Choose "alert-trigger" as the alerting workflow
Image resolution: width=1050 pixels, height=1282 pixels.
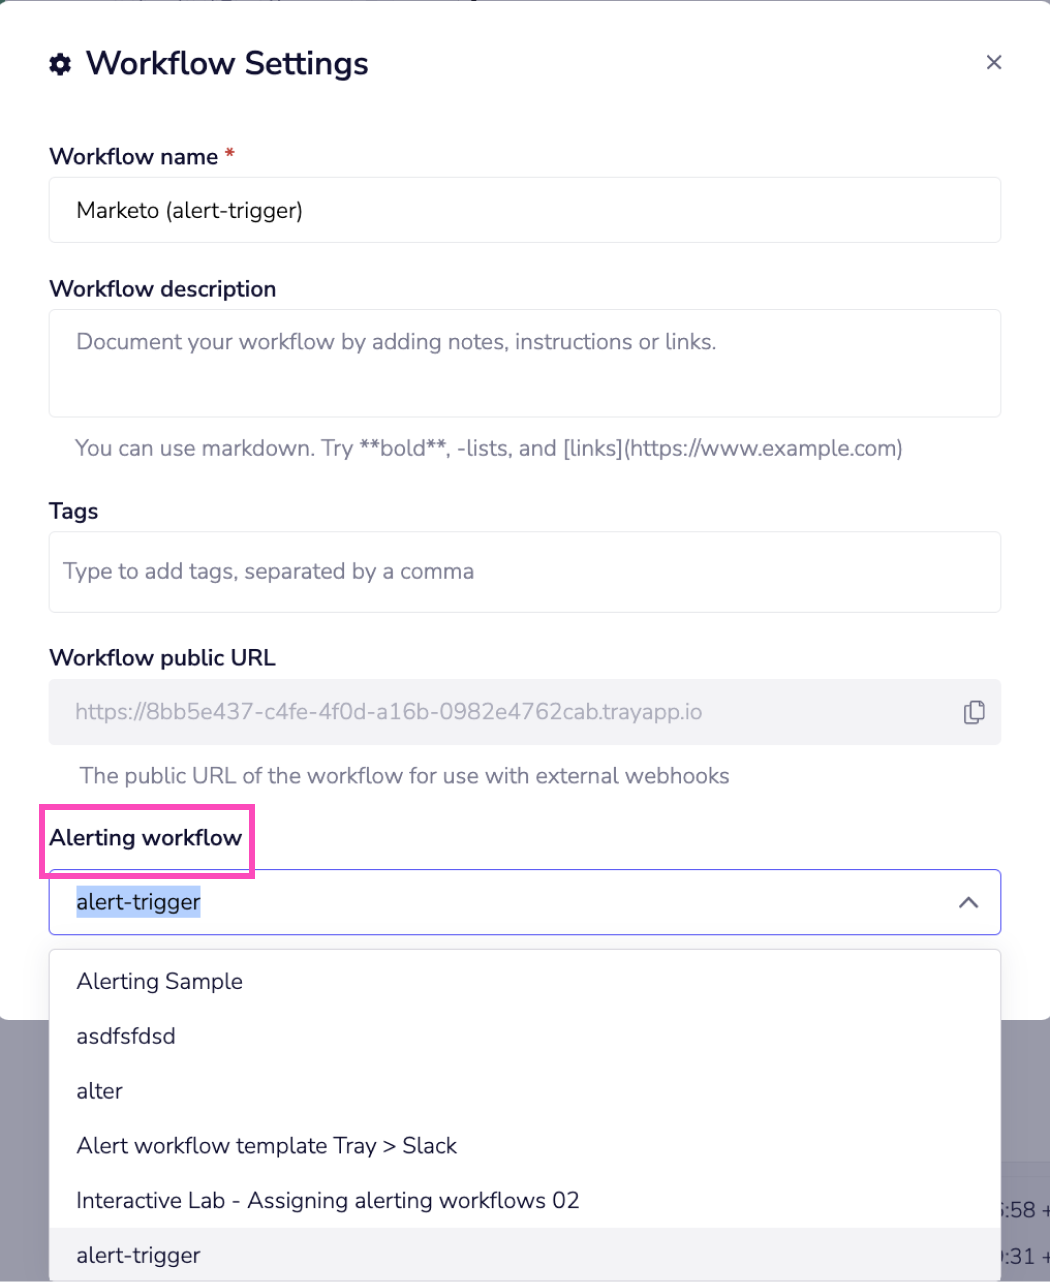(138, 1255)
